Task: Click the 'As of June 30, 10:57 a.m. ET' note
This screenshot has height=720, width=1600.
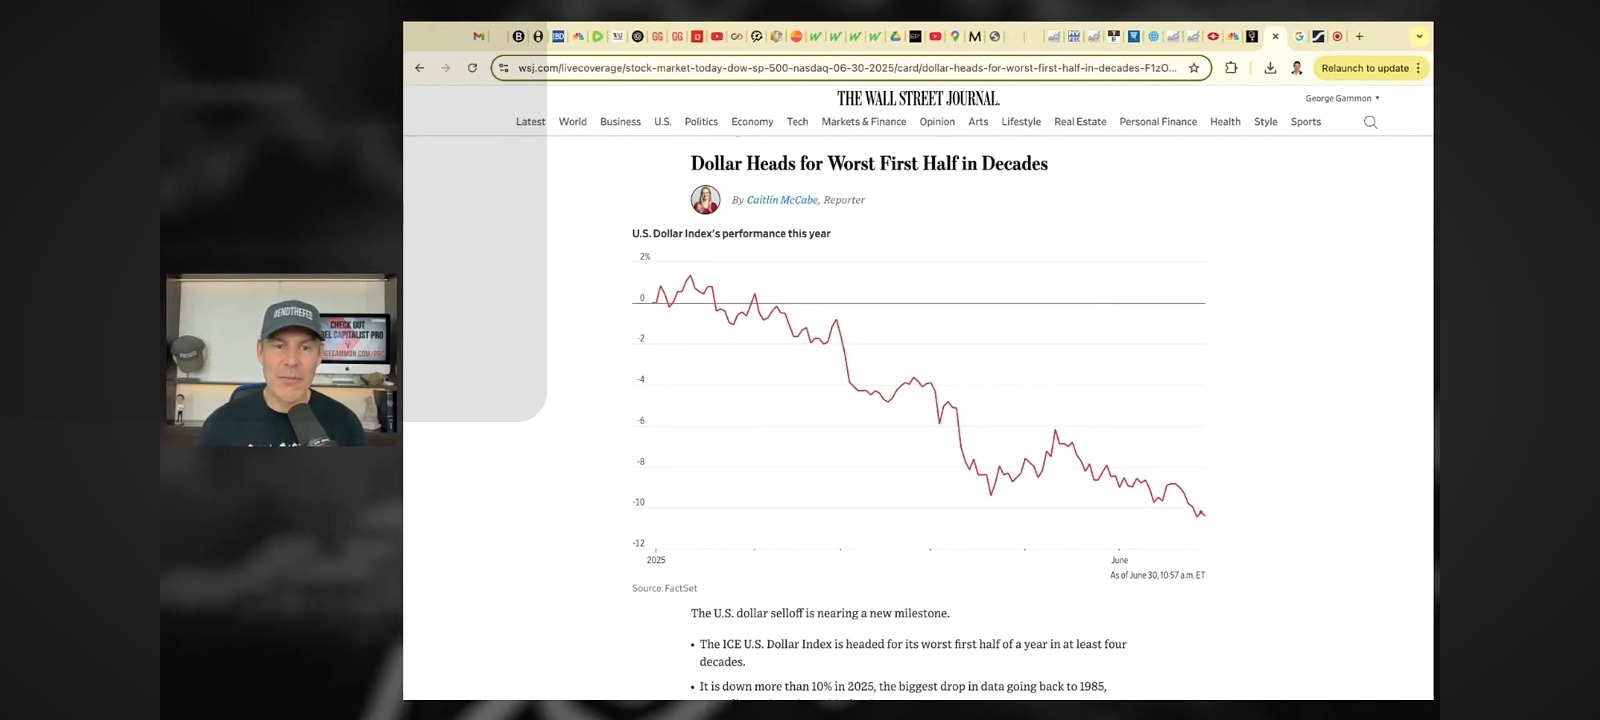Action: (x=1157, y=576)
